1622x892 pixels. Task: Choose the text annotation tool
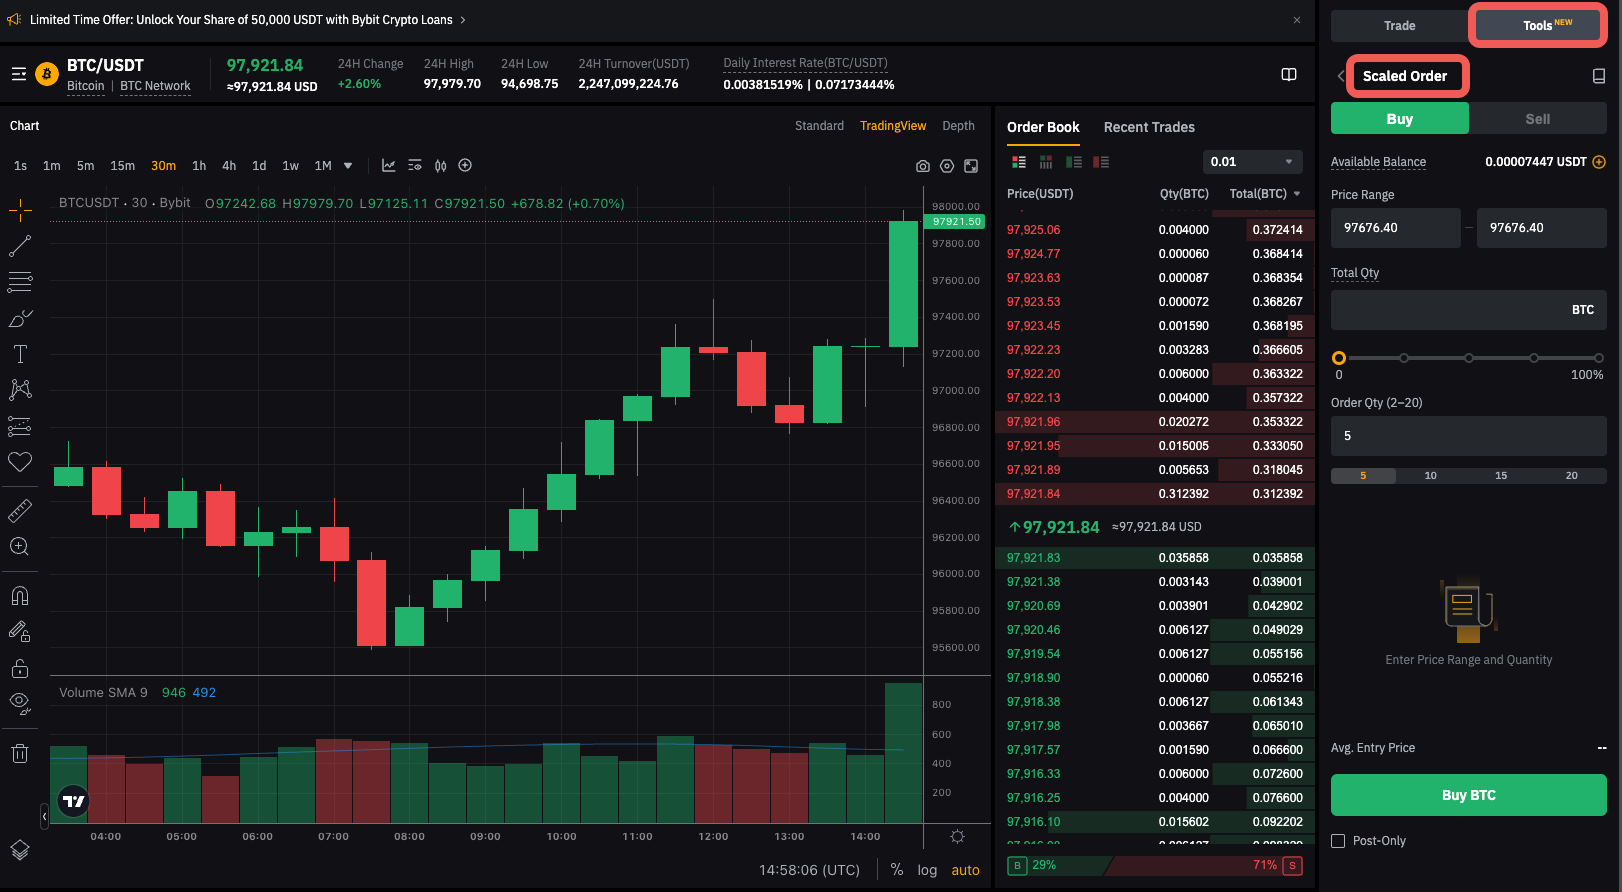20,354
